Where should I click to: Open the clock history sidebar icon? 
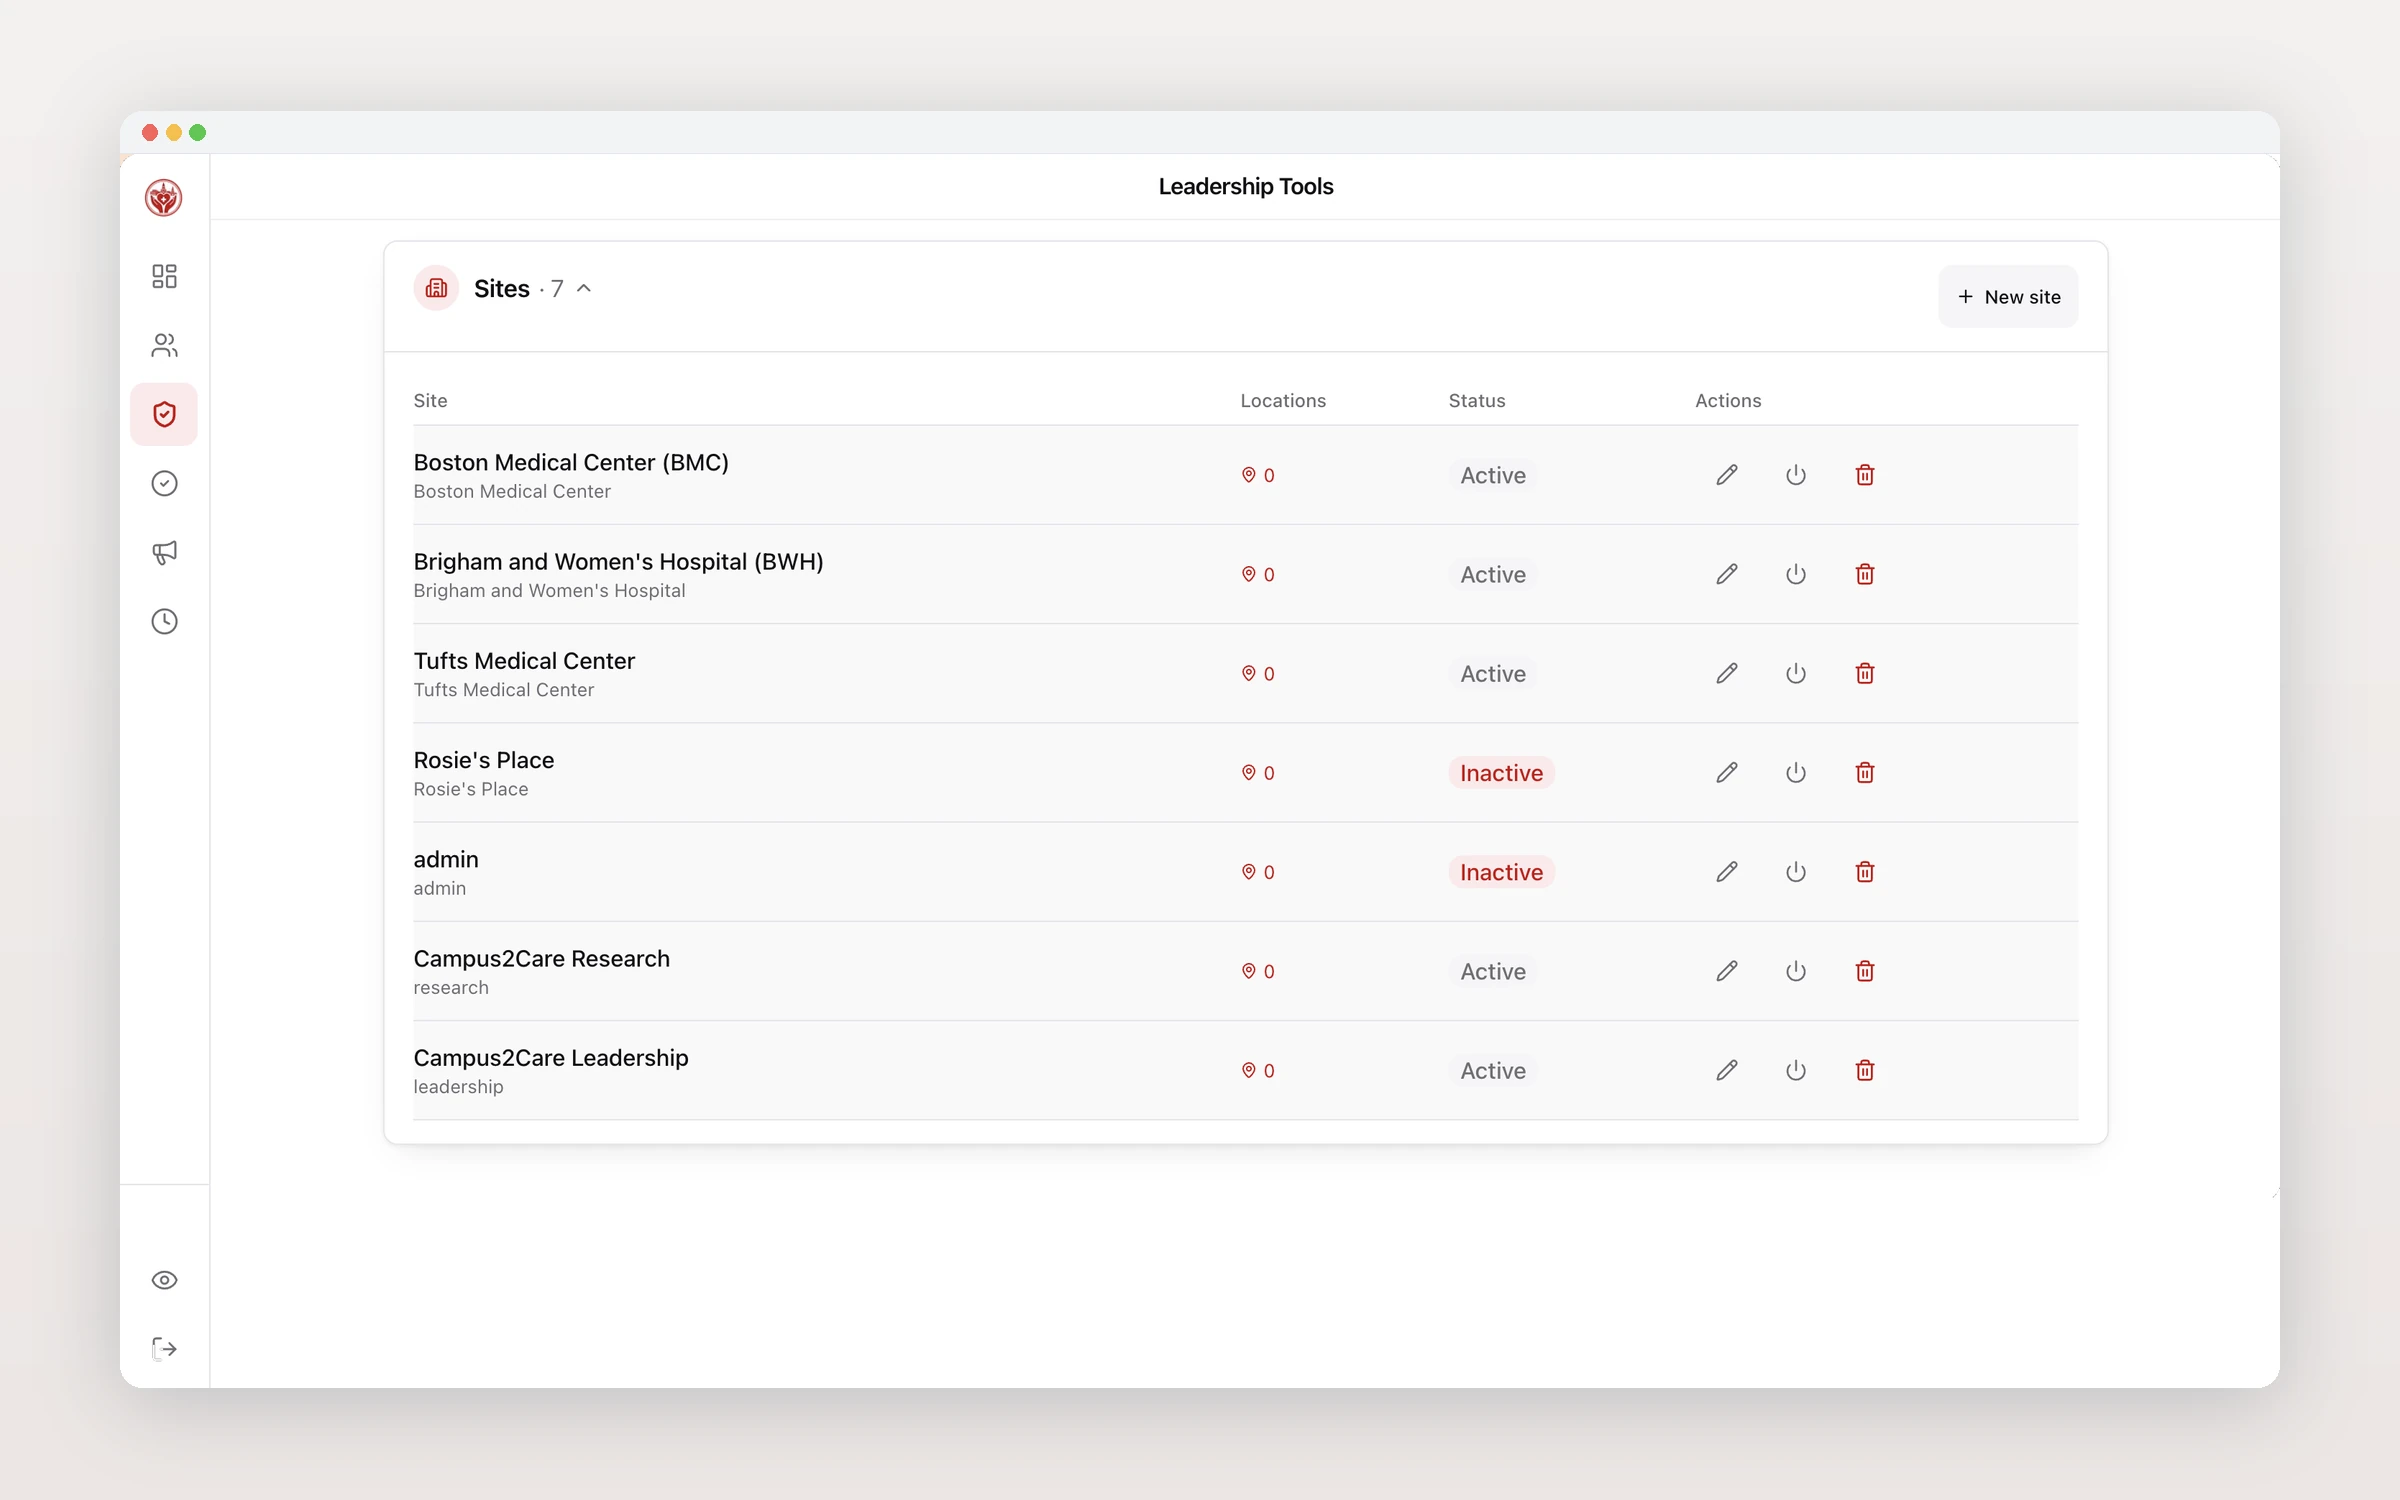tap(164, 621)
